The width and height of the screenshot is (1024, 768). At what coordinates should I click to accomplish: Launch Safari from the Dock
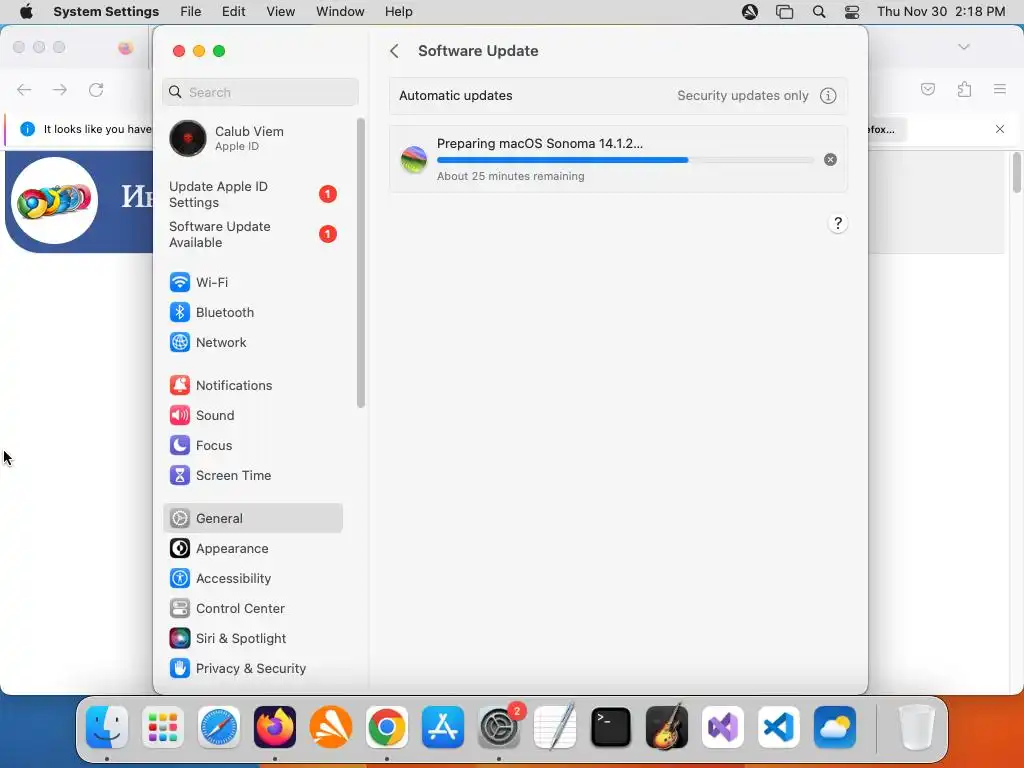pyautogui.click(x=219, y=727)
